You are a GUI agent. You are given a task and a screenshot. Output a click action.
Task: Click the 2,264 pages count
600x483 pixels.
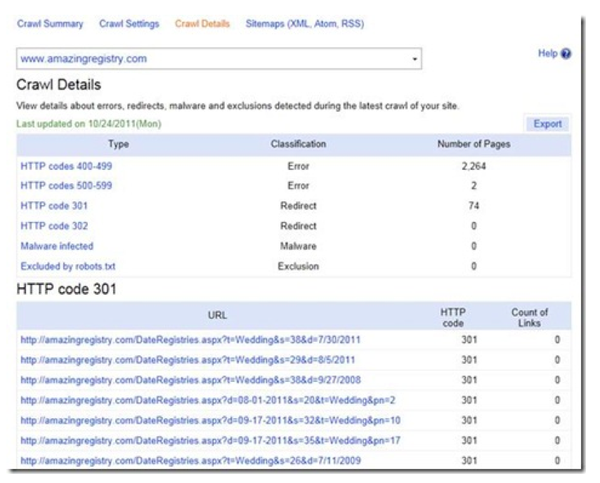coord(474,166)
